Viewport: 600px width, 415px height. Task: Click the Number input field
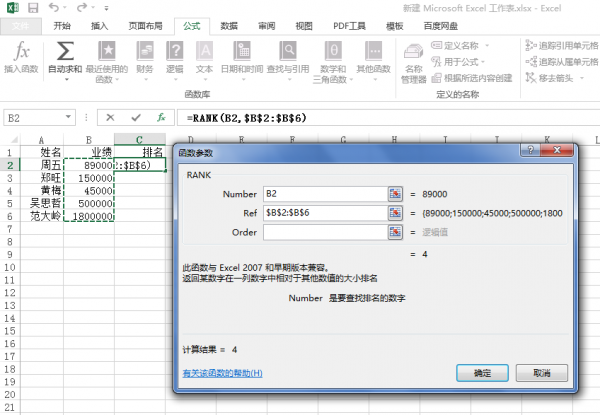[326, 194]
